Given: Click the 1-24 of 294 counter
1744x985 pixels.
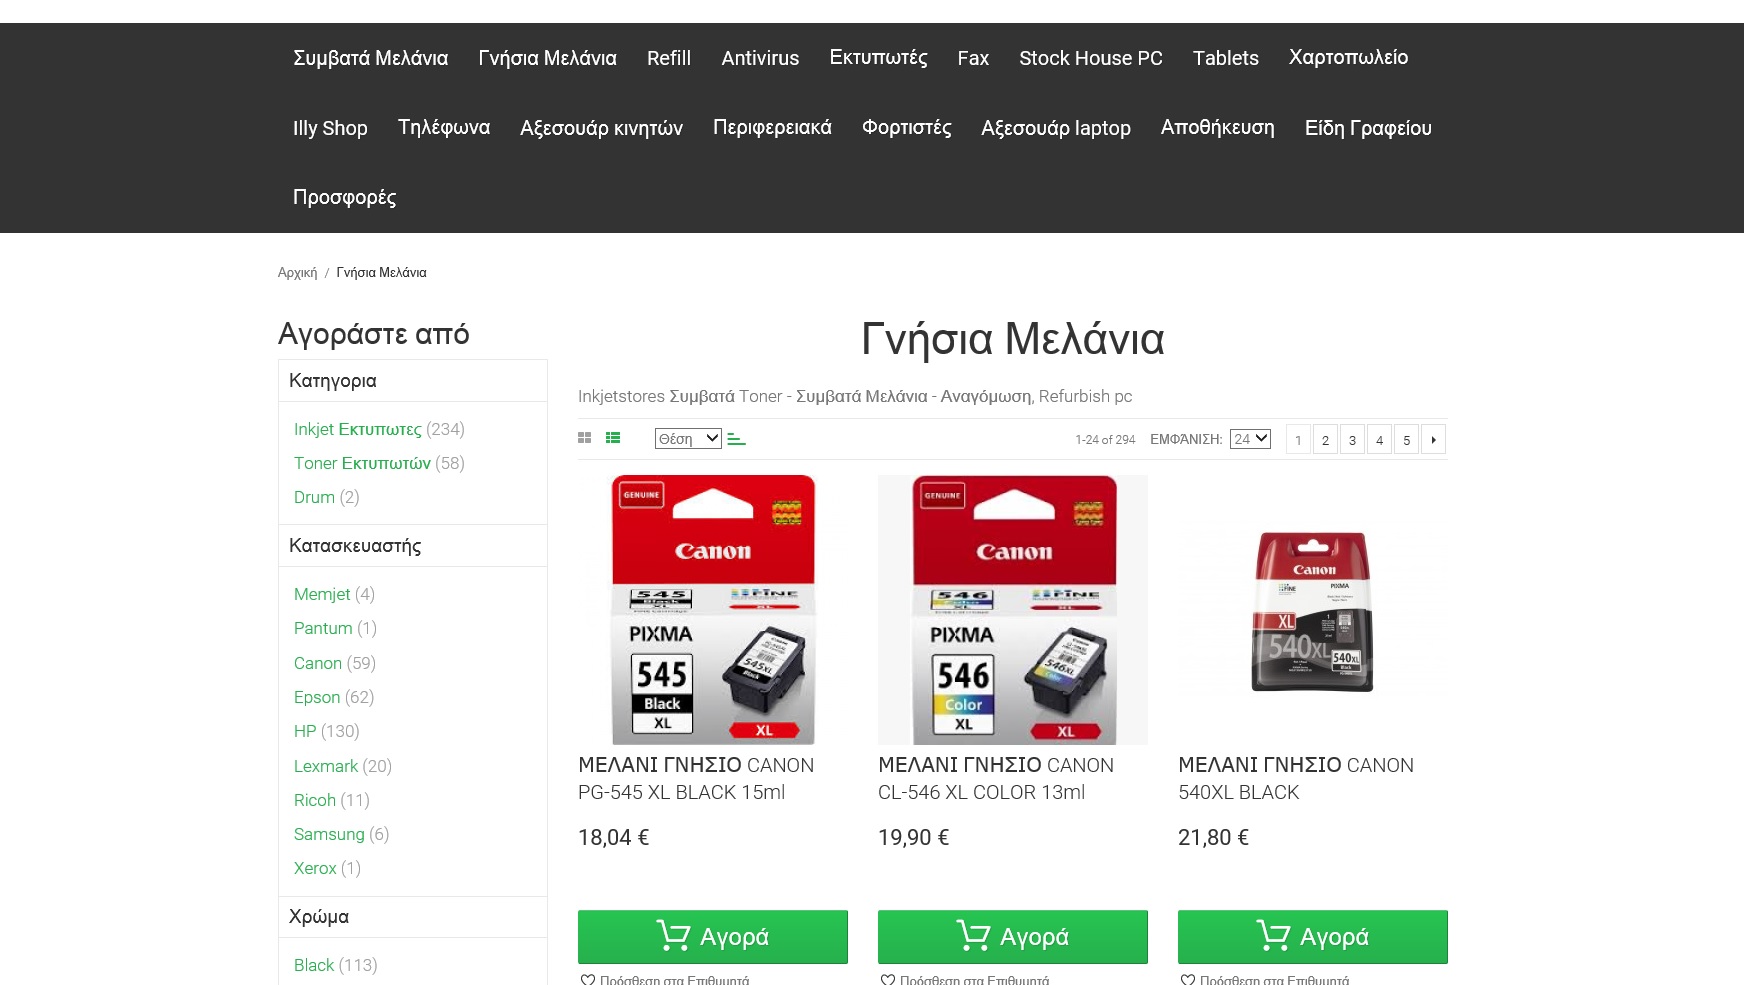Looking at the screenshot, I should coord(1105,439).
